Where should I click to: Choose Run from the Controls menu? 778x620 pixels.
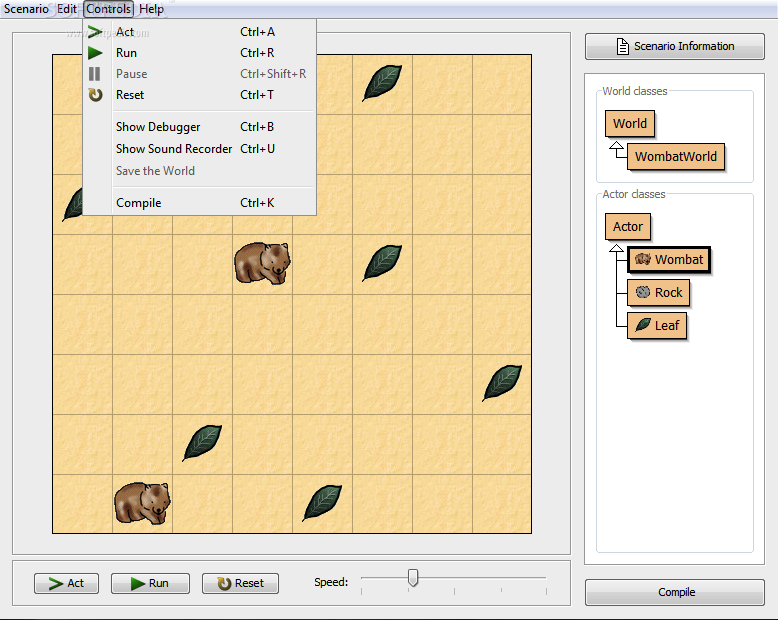click(126, 53)
